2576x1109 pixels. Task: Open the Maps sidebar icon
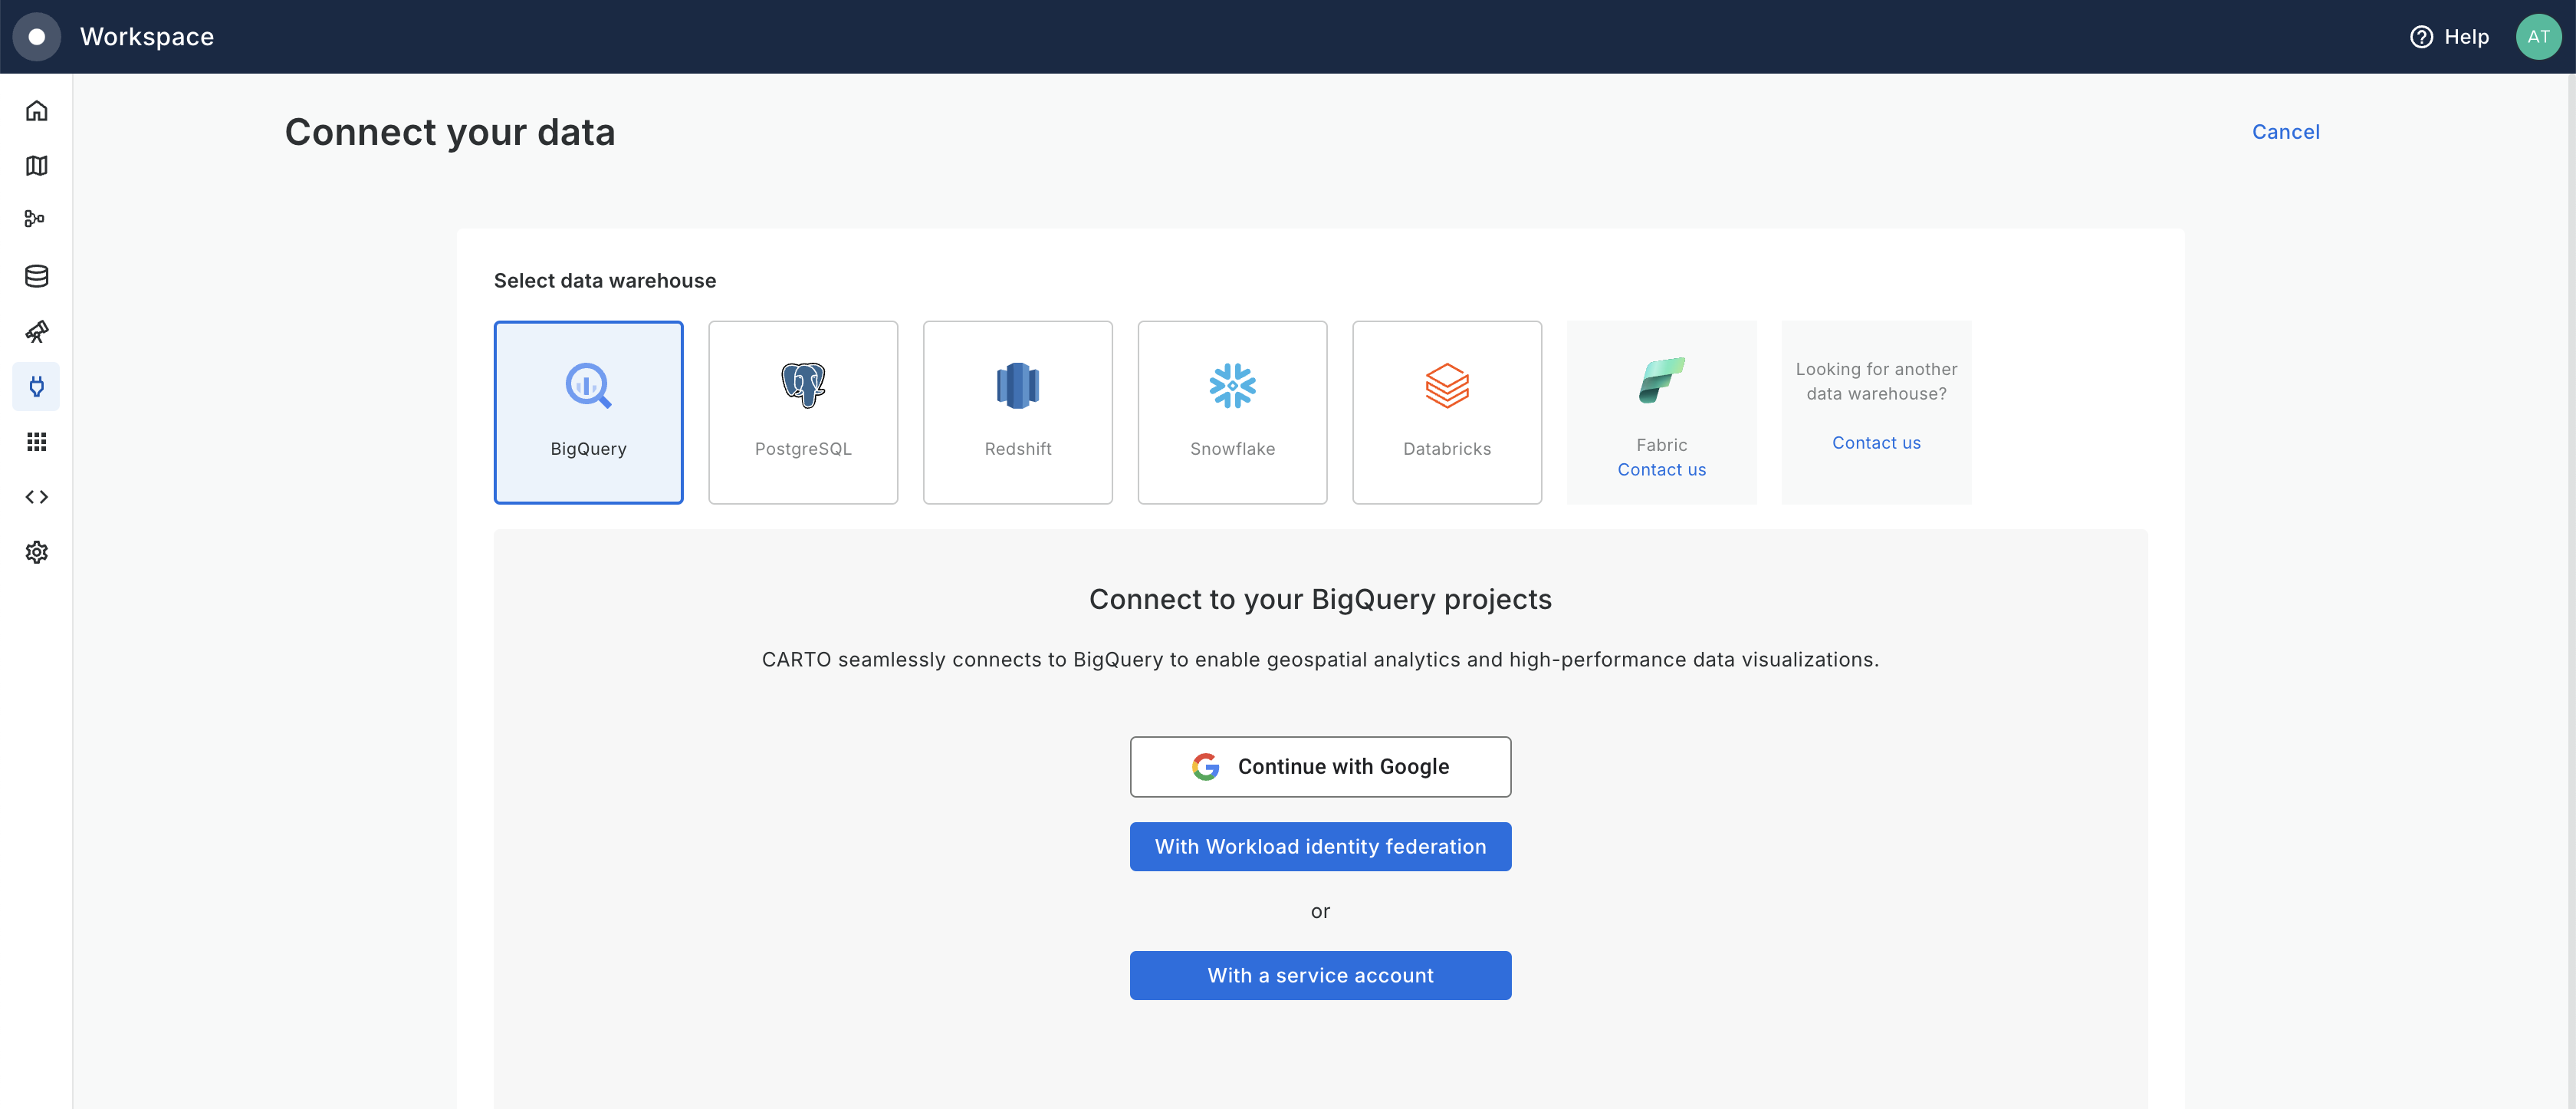36,166
